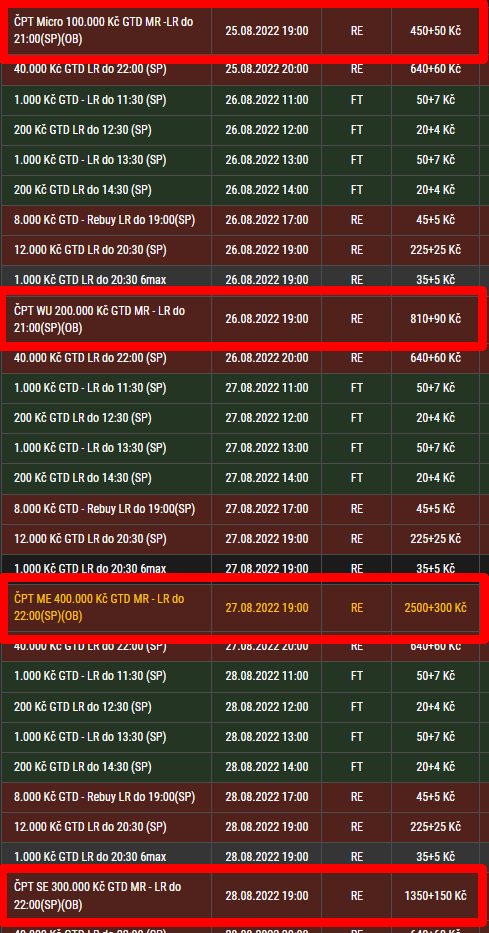Image resolution: width=489 pixels, height=933 pixels.
Task: Click date cell 28.08.2022 17:00
Action: (x=267, y=797)
